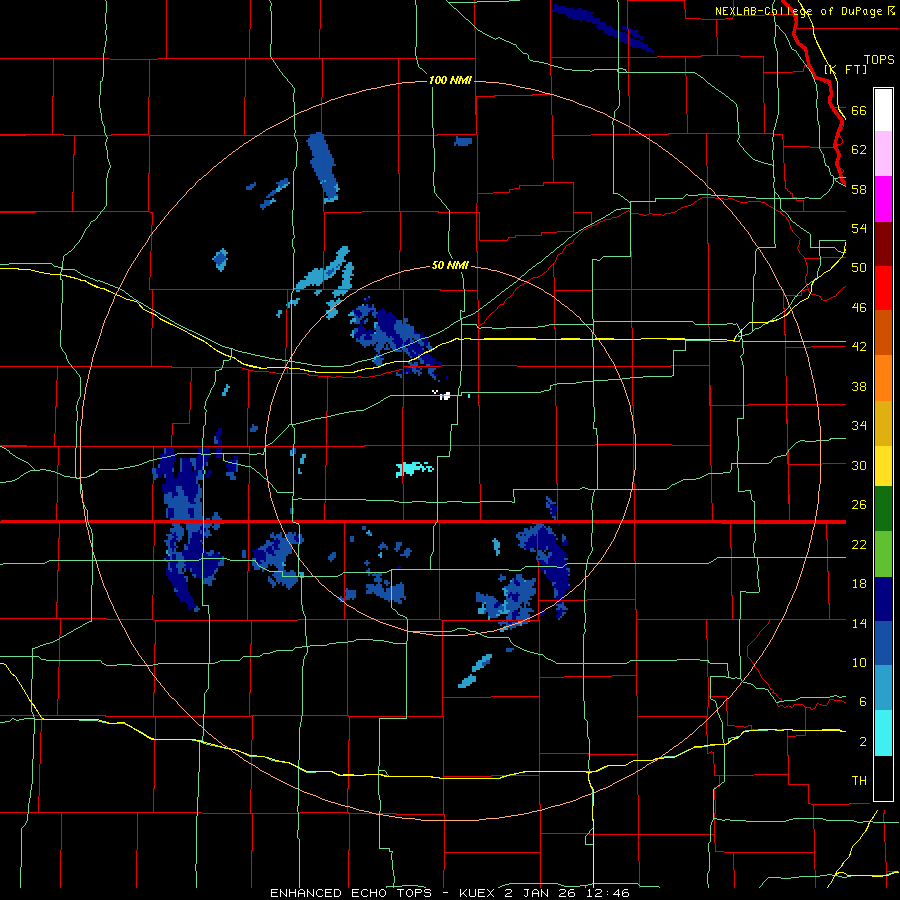The image size is (900, 900).
Task: Select the 10 value on the scale
Action: pos(859,662)
